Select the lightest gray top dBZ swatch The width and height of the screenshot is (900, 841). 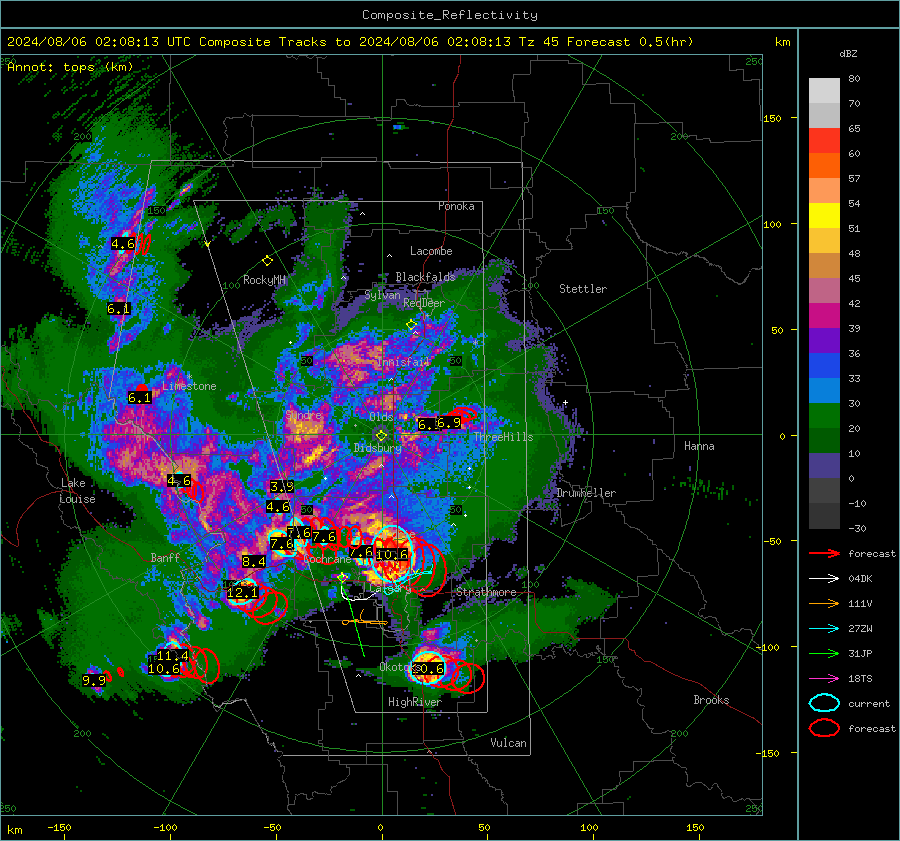pyautogui.click(x=824, y=91)
